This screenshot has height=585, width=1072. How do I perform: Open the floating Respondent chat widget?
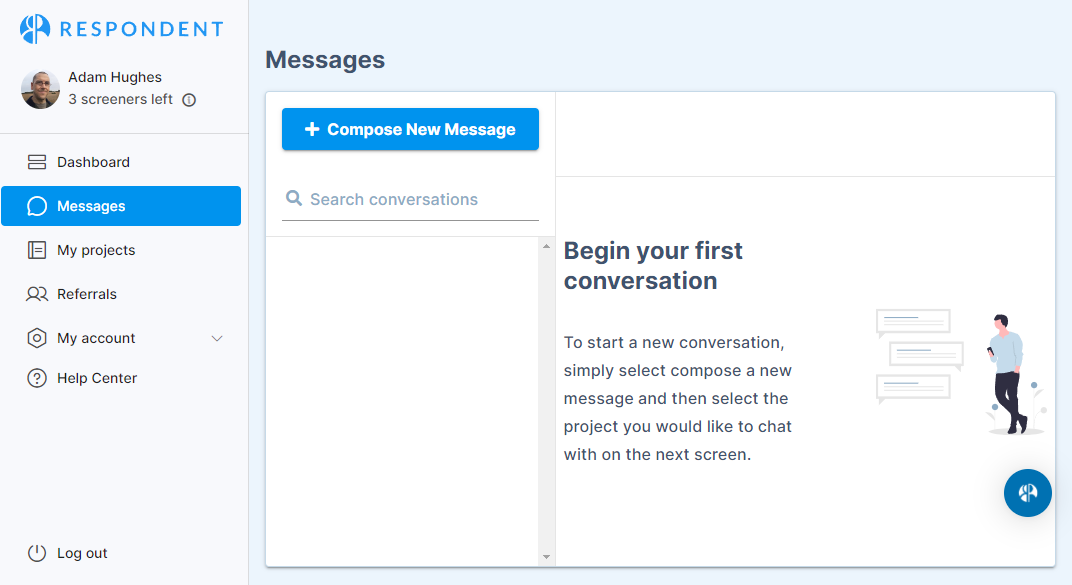[x=1027, y=493]
